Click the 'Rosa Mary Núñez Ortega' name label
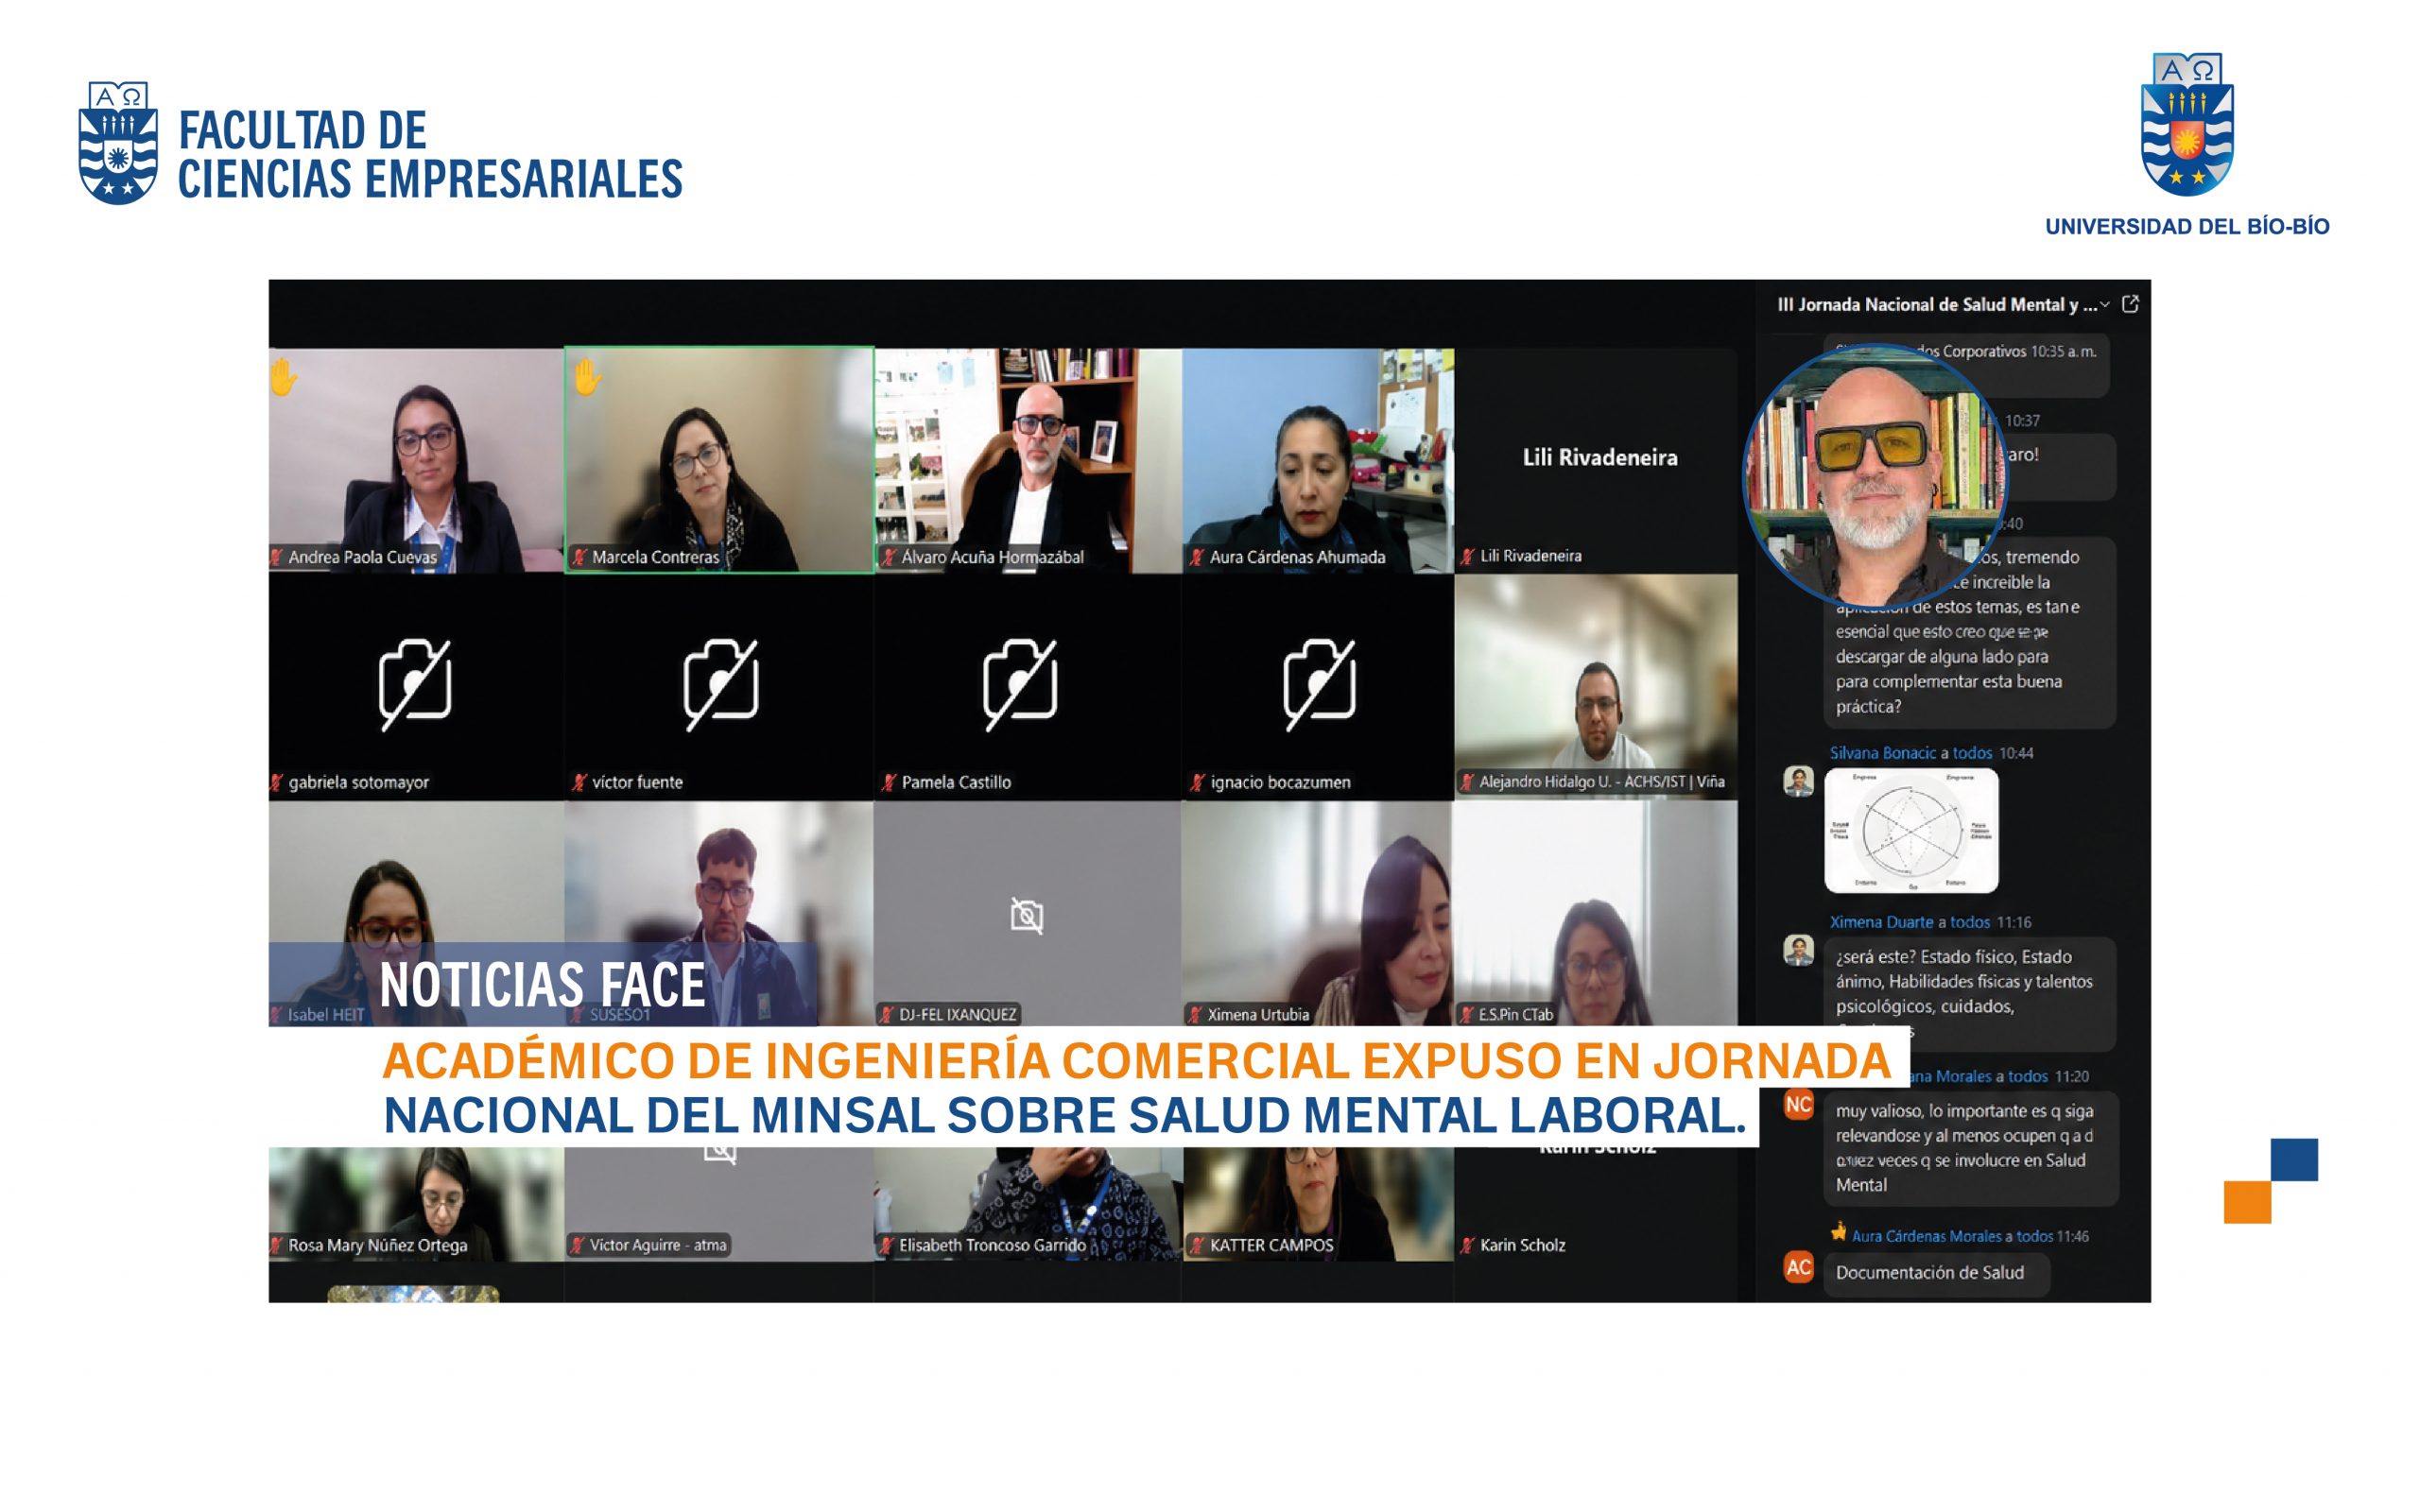The height and width of the screenshot is (1512, 2420). tap(377, 1245)
